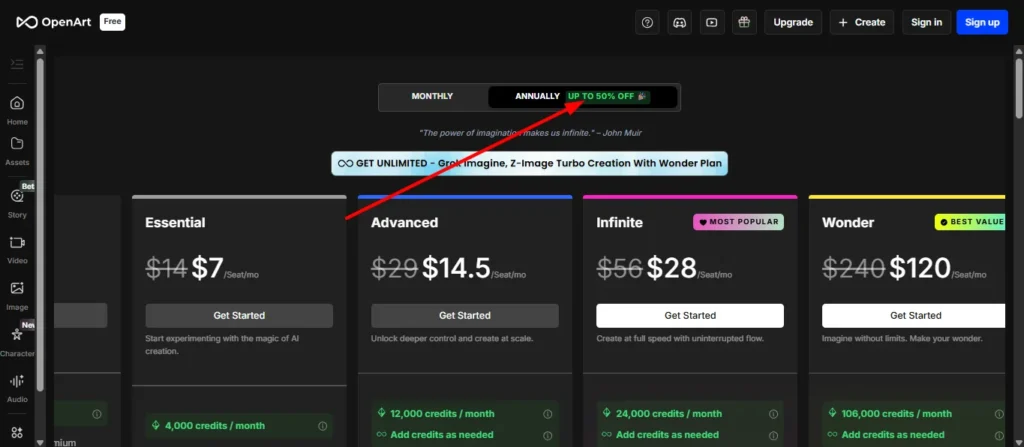Open the apps grid icon in sidebar
Image resolution: width=1024 pixels, height=447 pixels.
[17, 433]
